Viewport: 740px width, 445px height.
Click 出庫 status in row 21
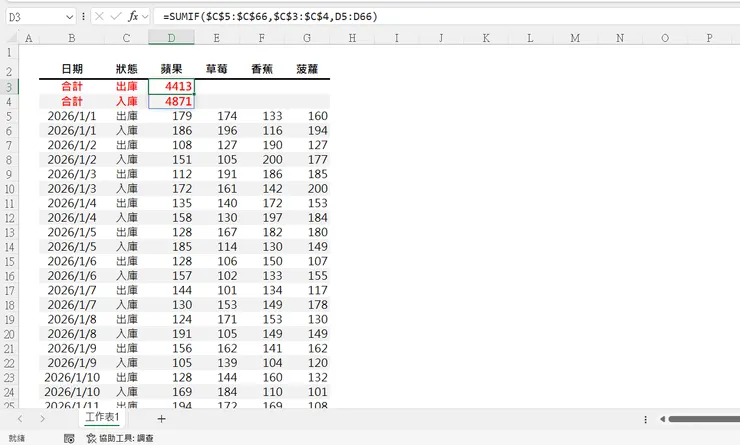[x=126, y=349]
